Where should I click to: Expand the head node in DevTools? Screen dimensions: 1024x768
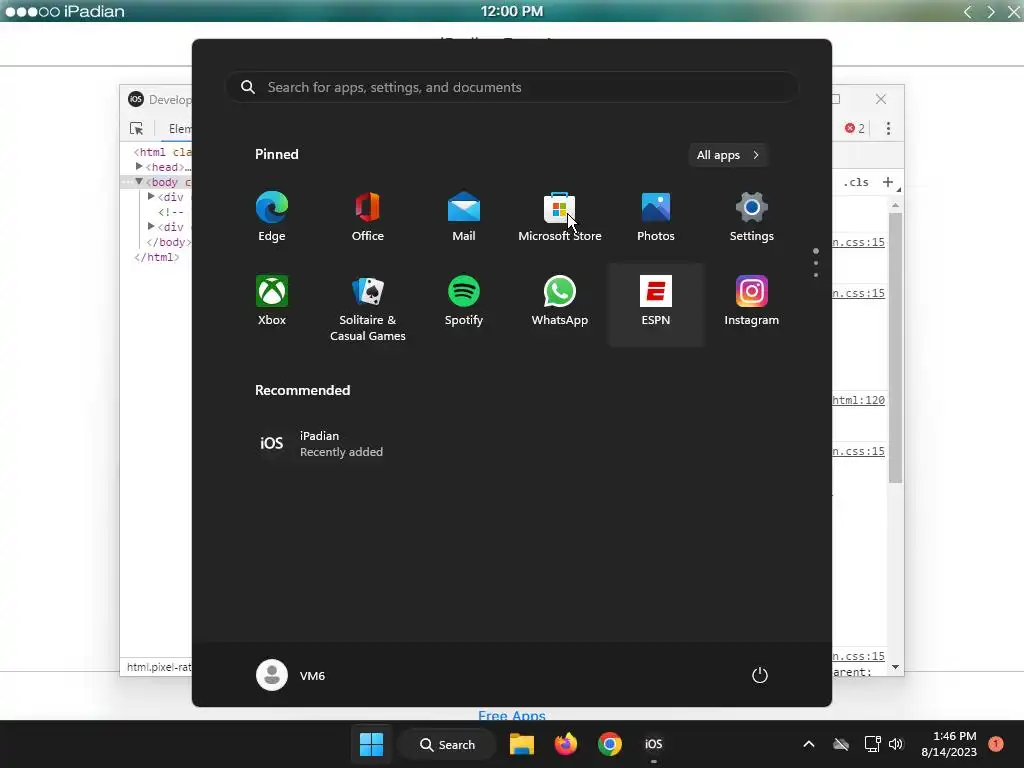(139, 167)
